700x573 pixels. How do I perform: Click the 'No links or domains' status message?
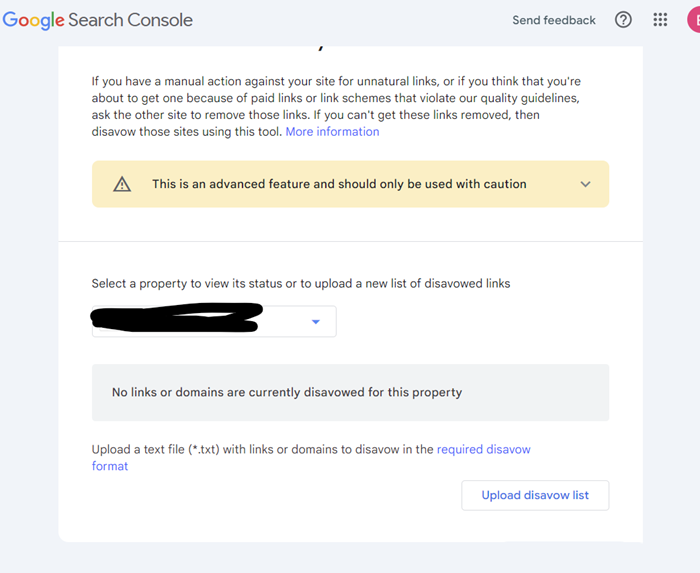coord(287,392)
